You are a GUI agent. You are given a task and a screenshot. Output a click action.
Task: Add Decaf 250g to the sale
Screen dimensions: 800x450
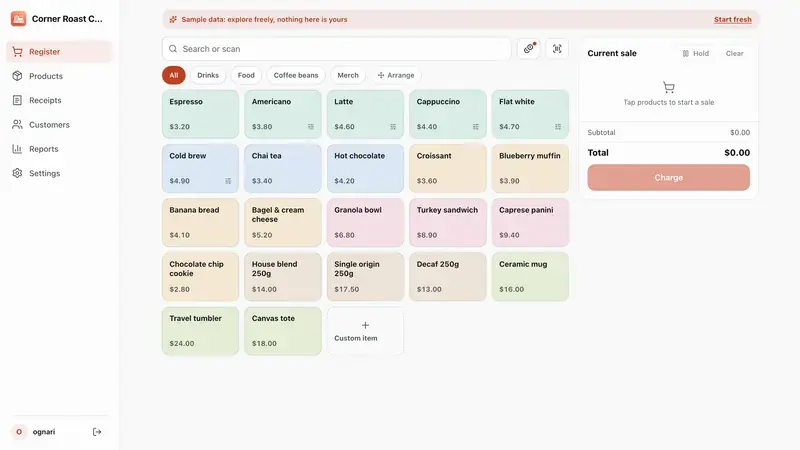click(447, 277)
